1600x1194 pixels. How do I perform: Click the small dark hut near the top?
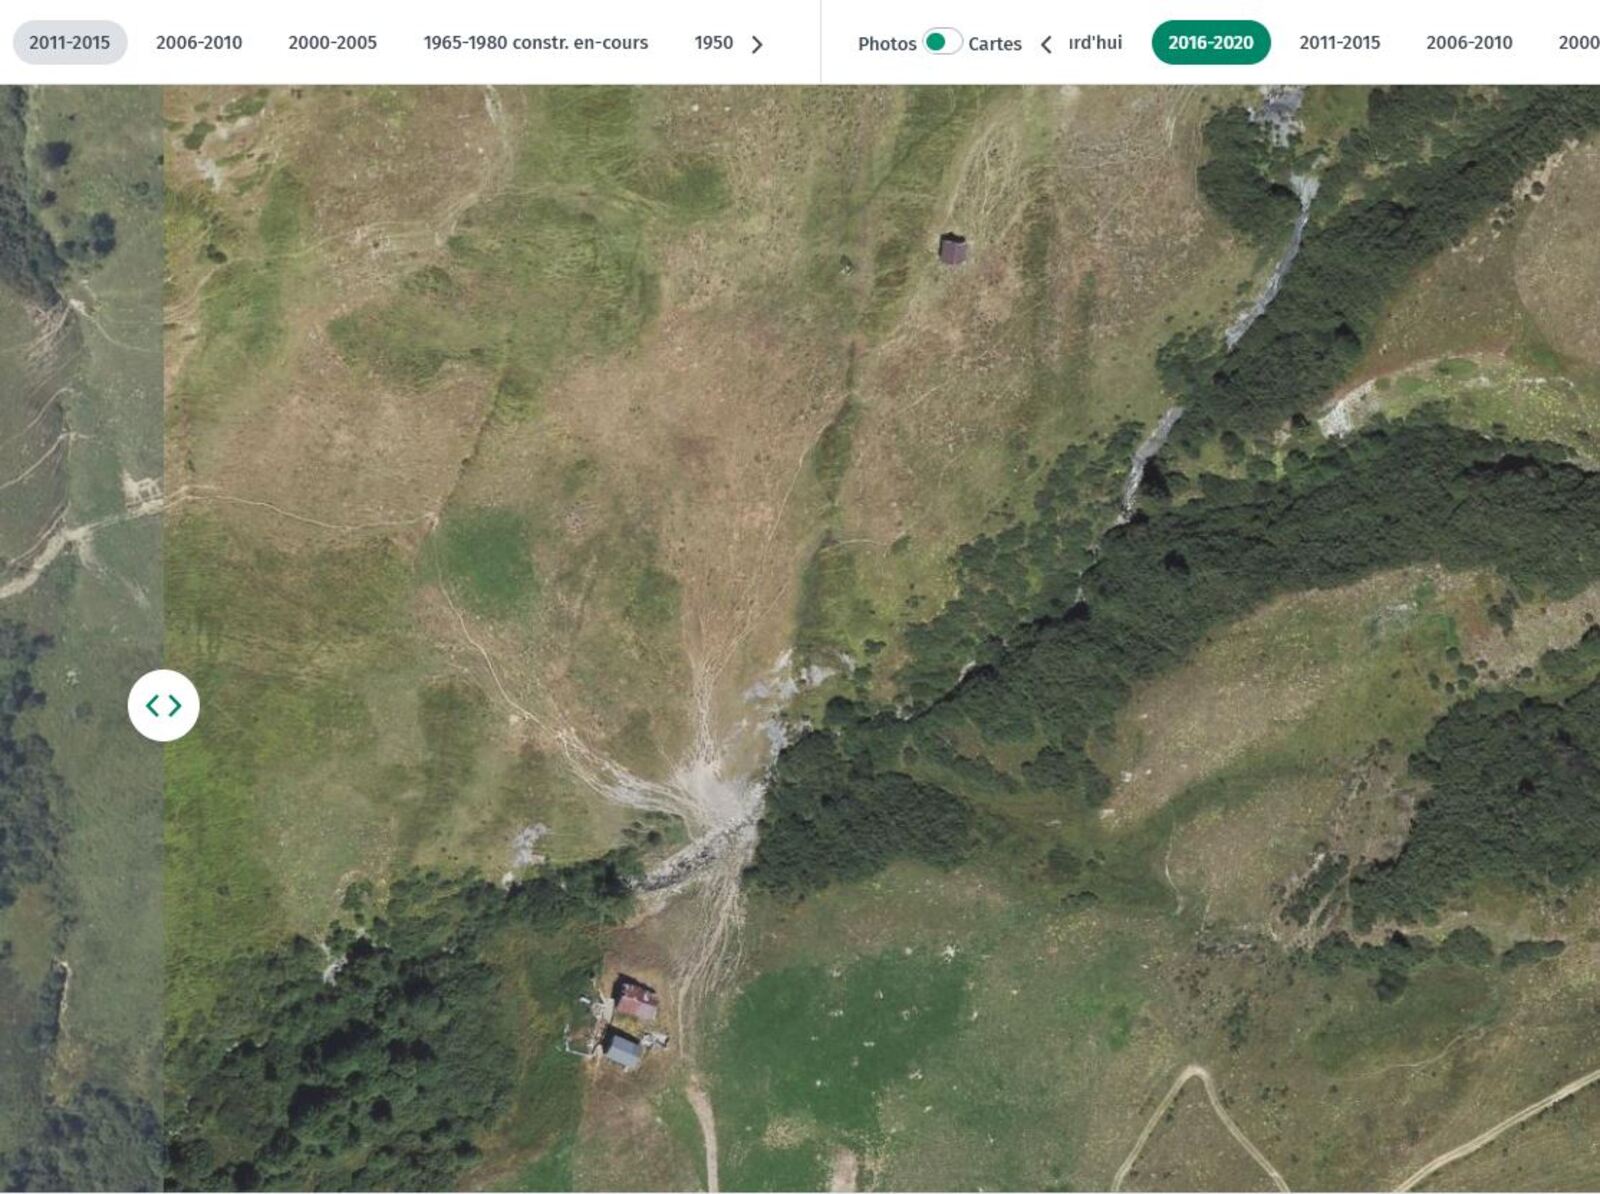tap(952, 249)
